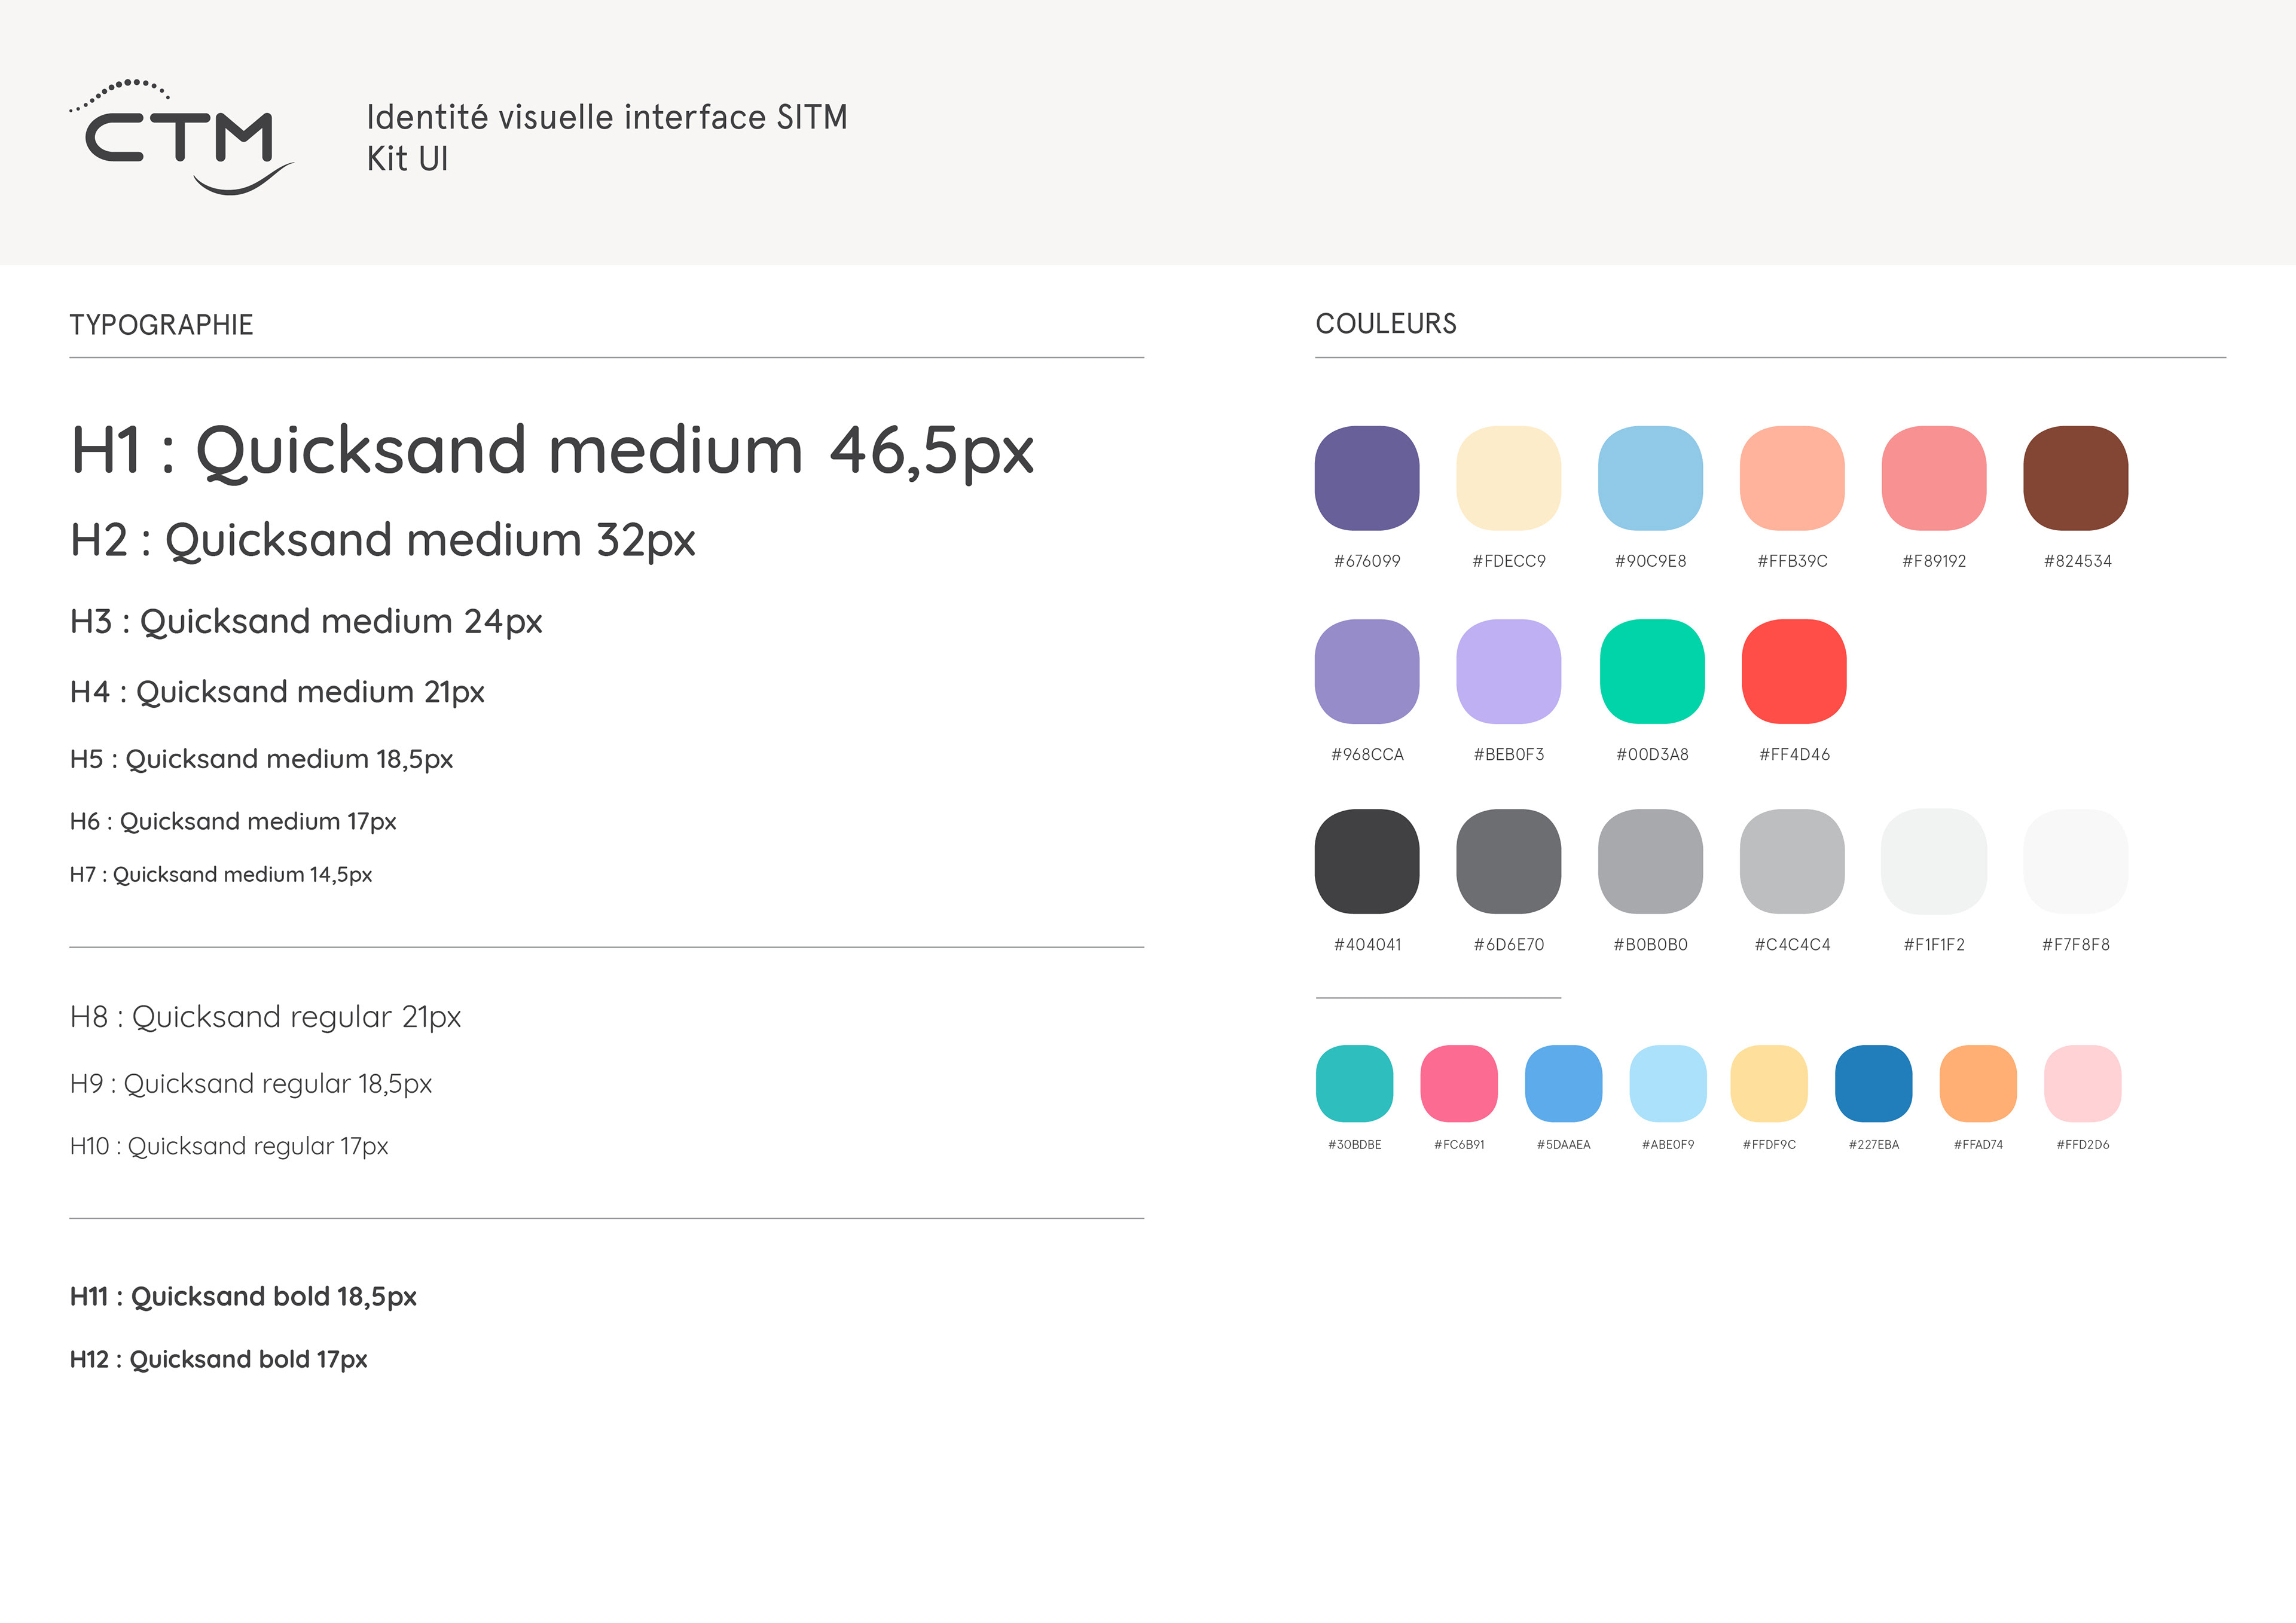Pick the #FFB39C peach swatch

(1793, 478)
